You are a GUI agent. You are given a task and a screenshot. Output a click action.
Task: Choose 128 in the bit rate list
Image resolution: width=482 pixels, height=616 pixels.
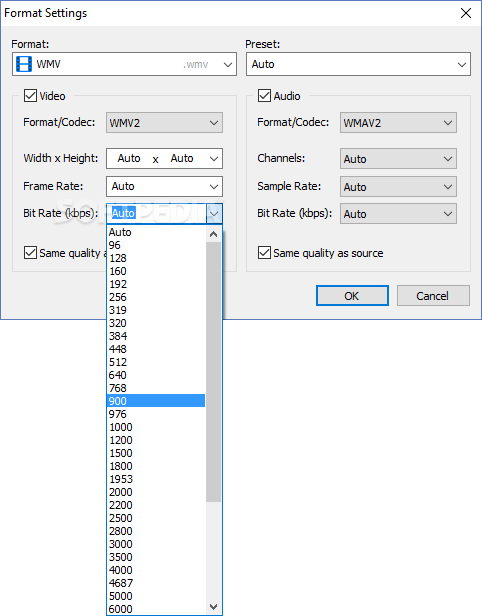click(156, 258)
